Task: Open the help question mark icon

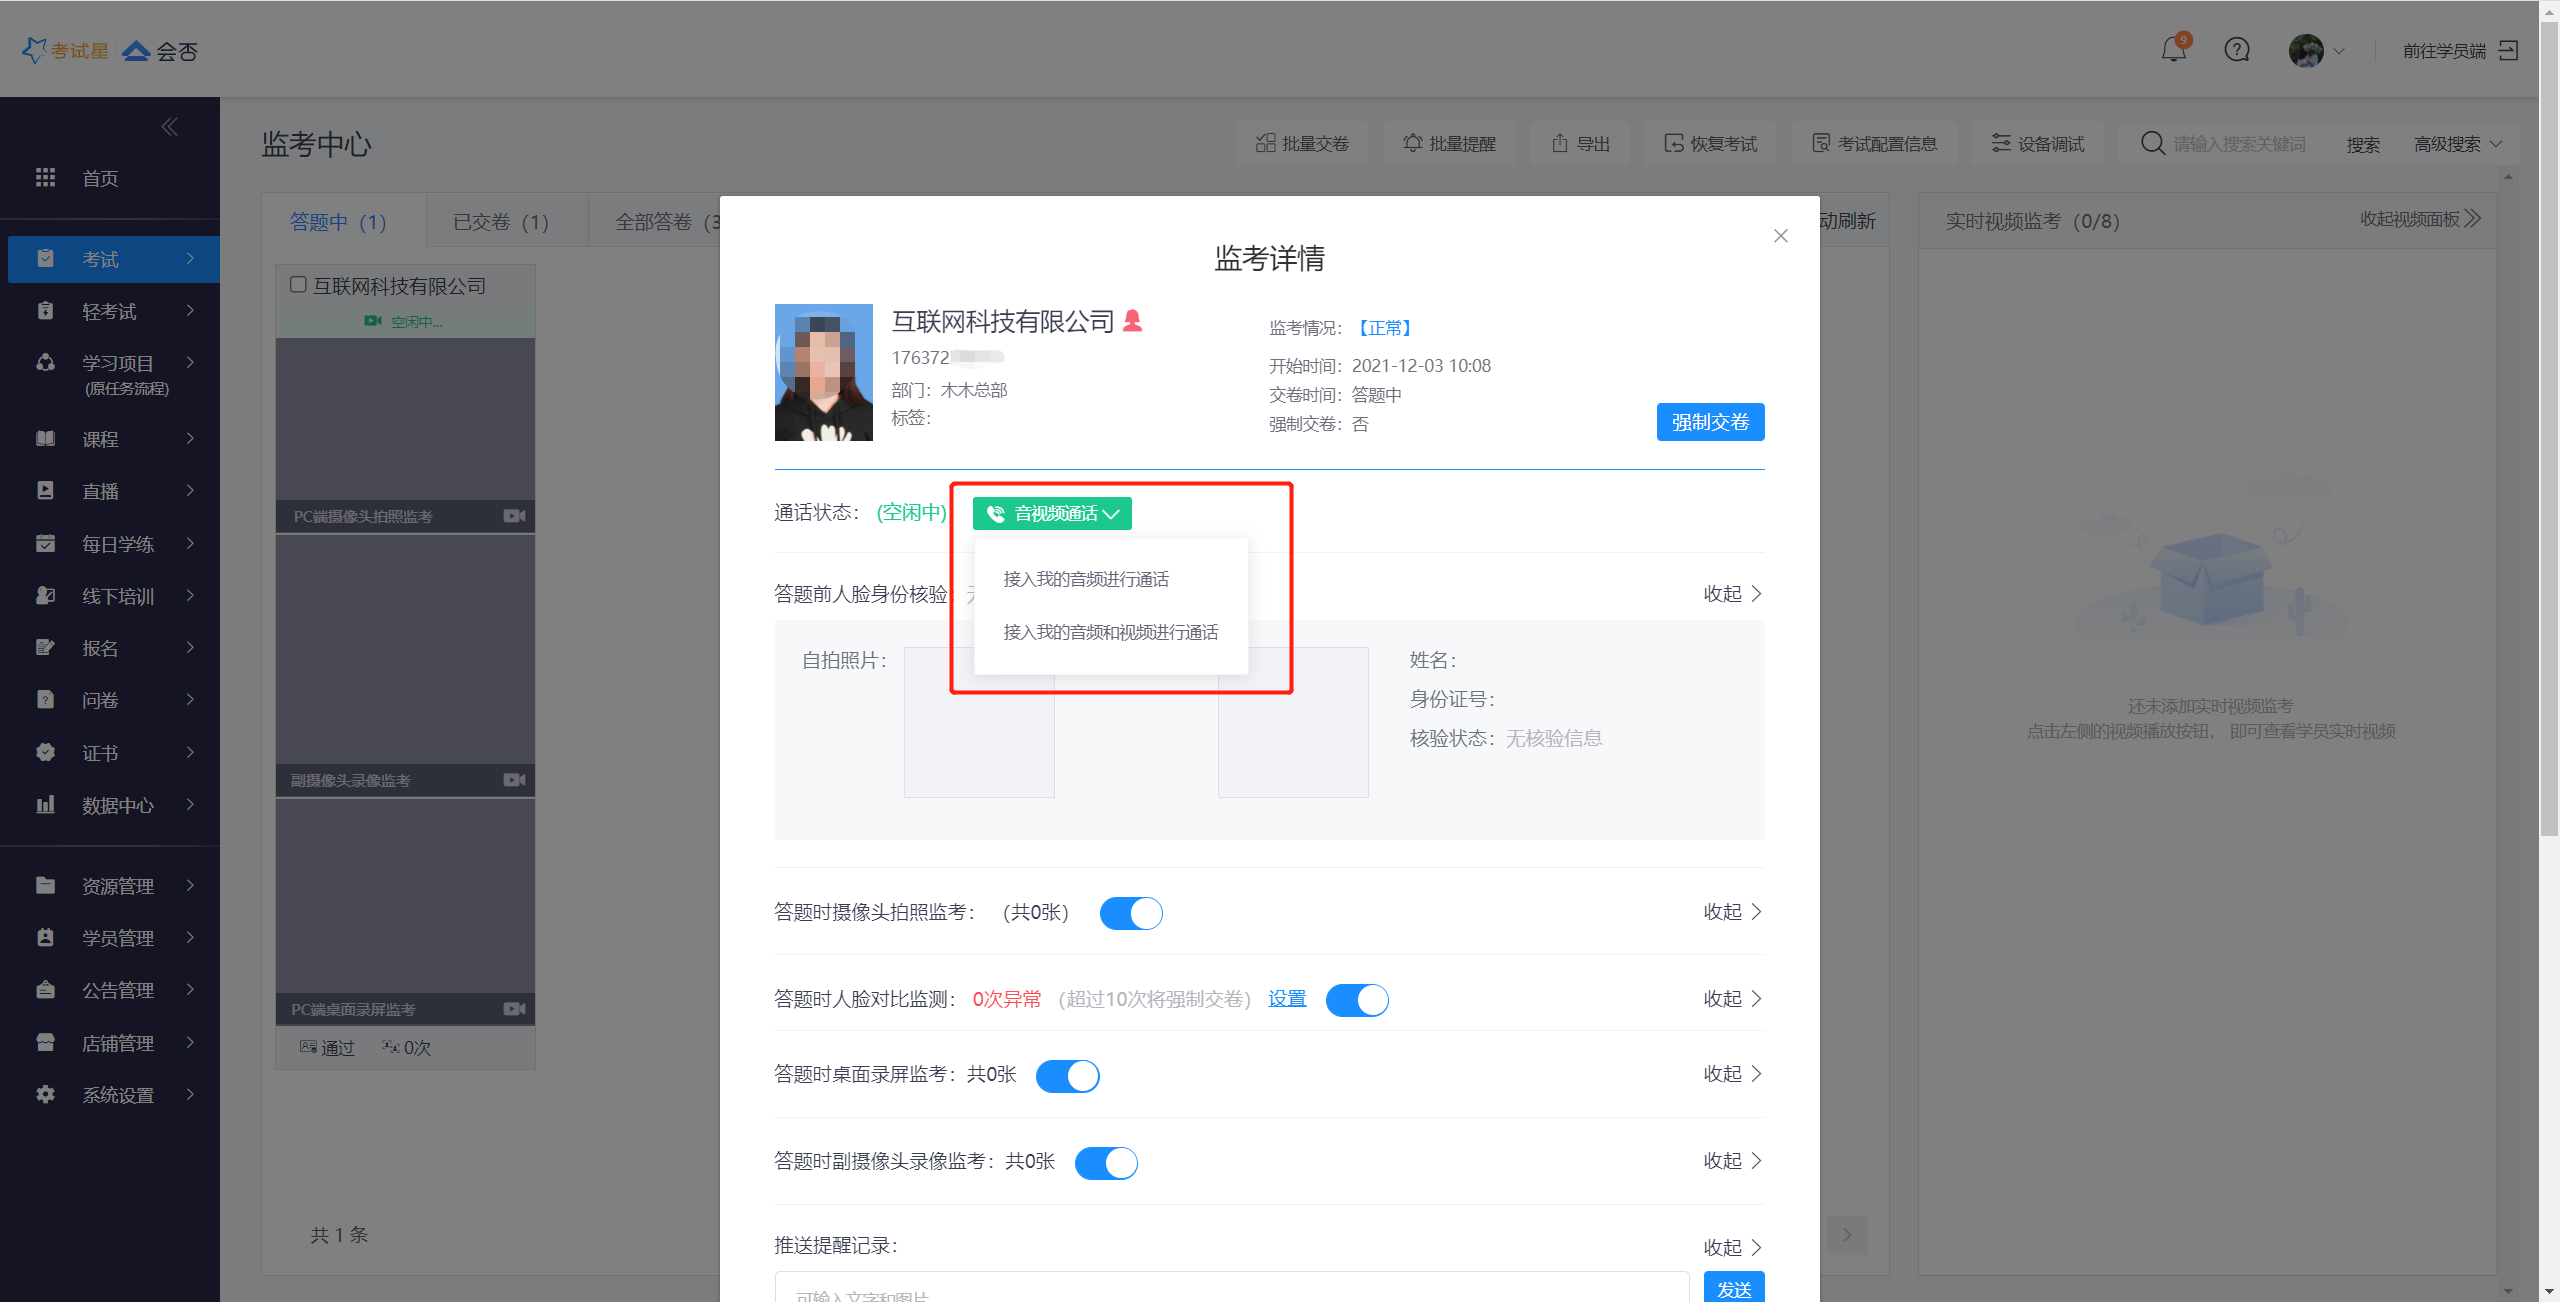Action: click(x=2237, y=49)
